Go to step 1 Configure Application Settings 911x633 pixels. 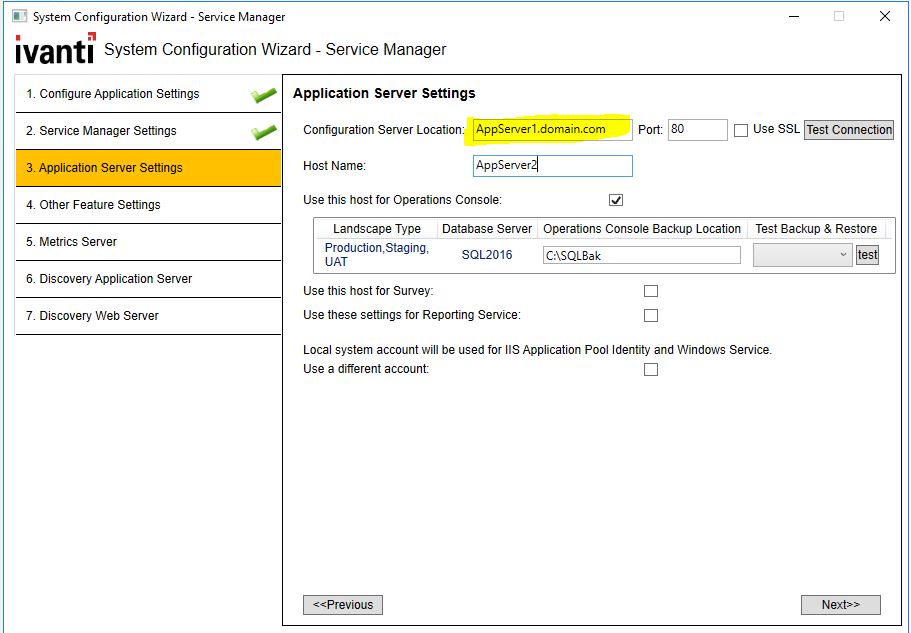113,94
